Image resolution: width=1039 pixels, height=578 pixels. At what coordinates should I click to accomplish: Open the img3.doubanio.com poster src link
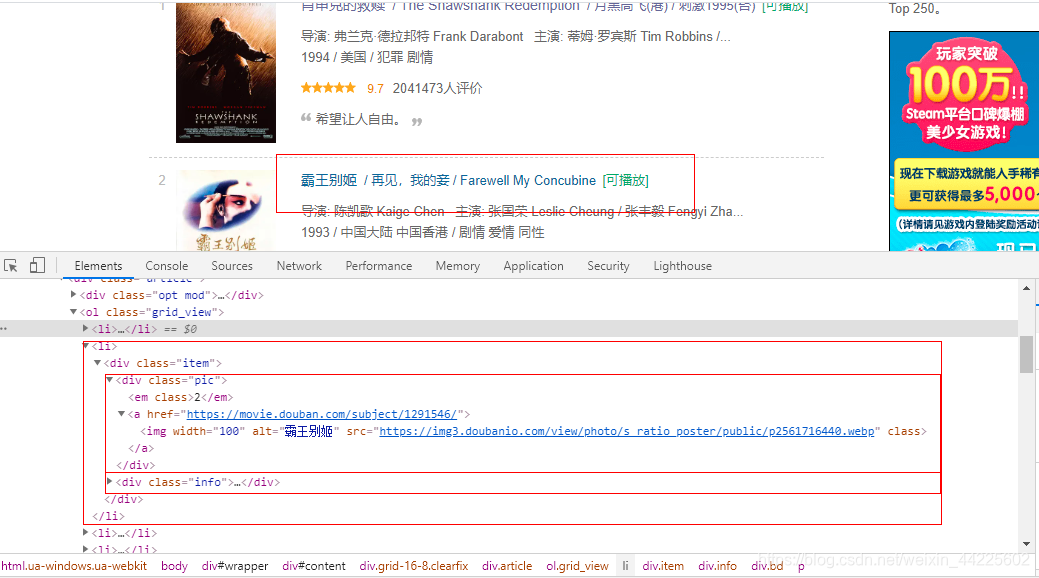[x=627, y=432]
